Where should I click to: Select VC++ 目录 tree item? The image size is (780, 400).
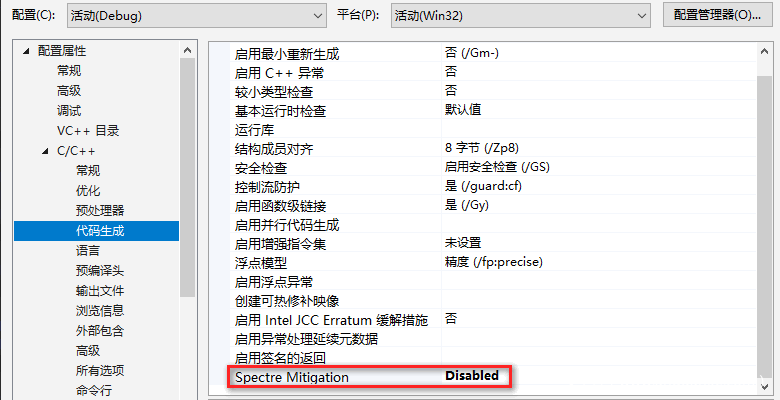pos(88,131)
